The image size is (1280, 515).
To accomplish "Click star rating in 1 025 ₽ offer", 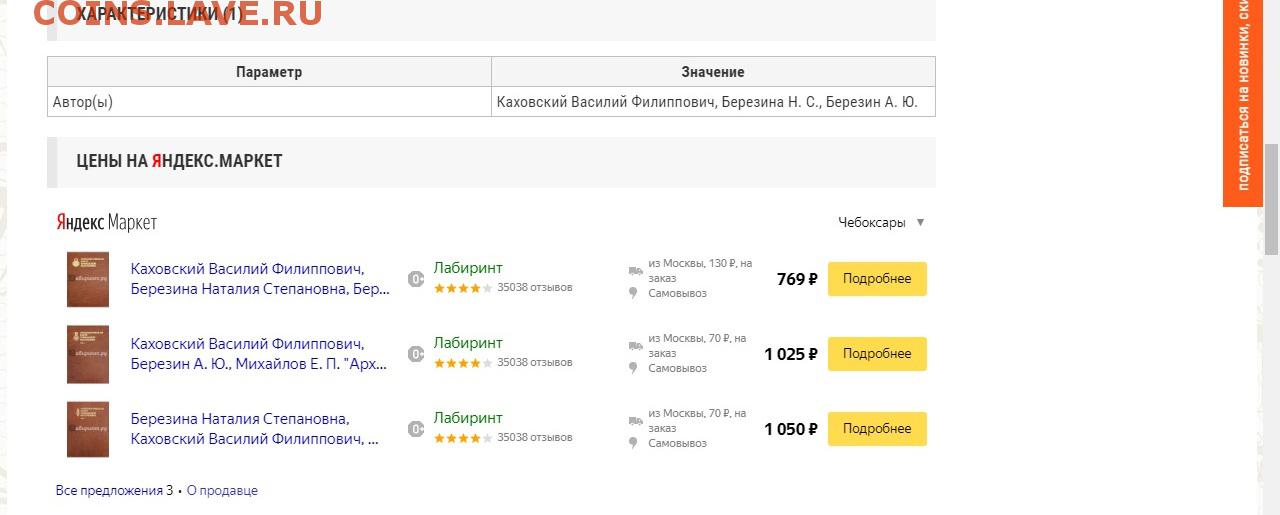I will [463, 363].
